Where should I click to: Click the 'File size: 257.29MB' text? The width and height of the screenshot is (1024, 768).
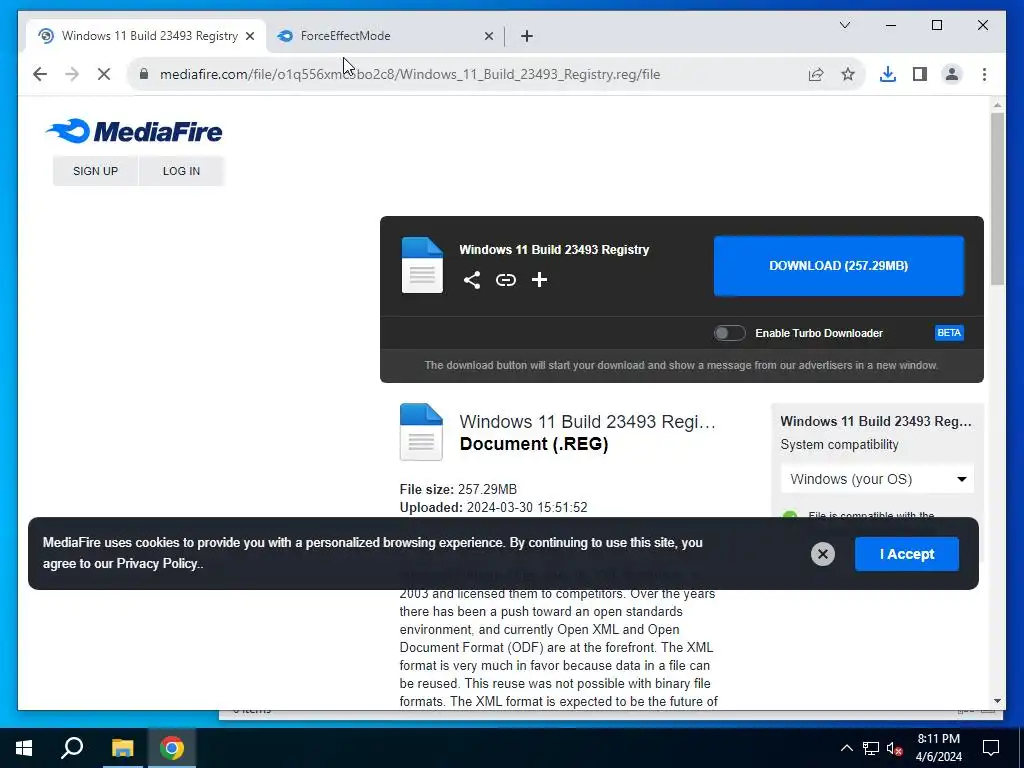[x=458, y=489]
